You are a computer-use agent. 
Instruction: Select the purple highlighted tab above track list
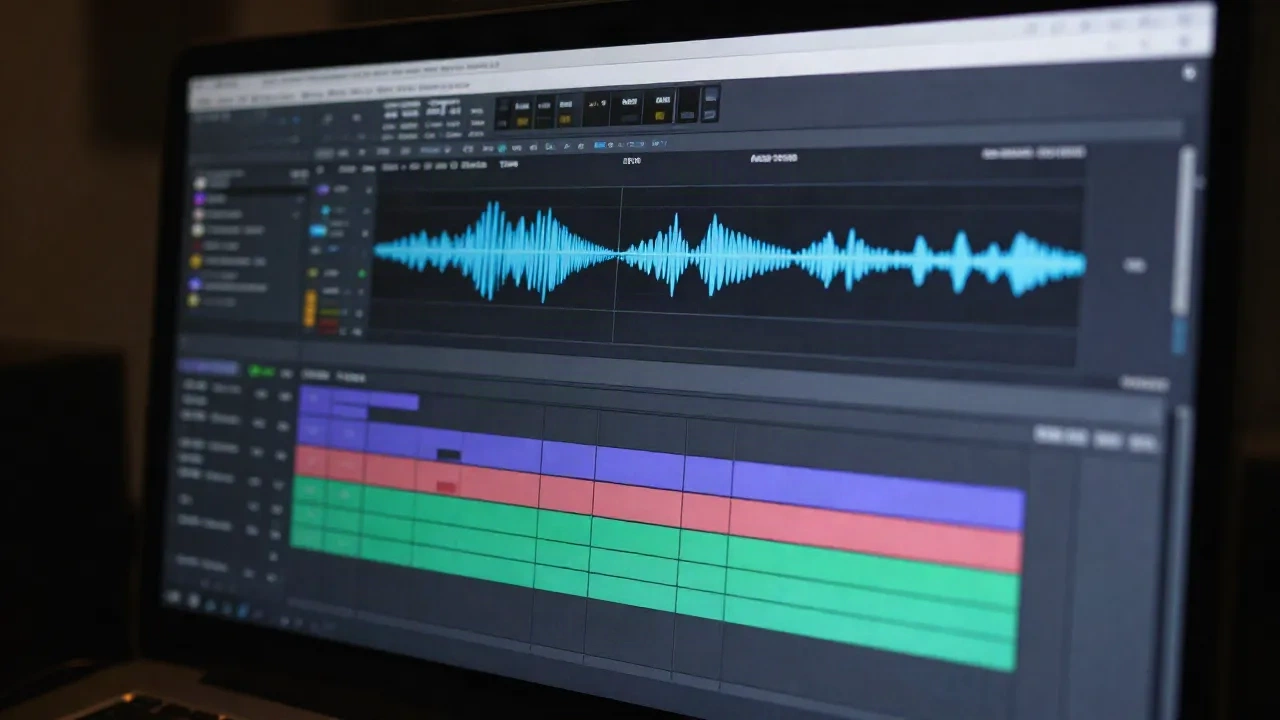click(x=208, y=368)
